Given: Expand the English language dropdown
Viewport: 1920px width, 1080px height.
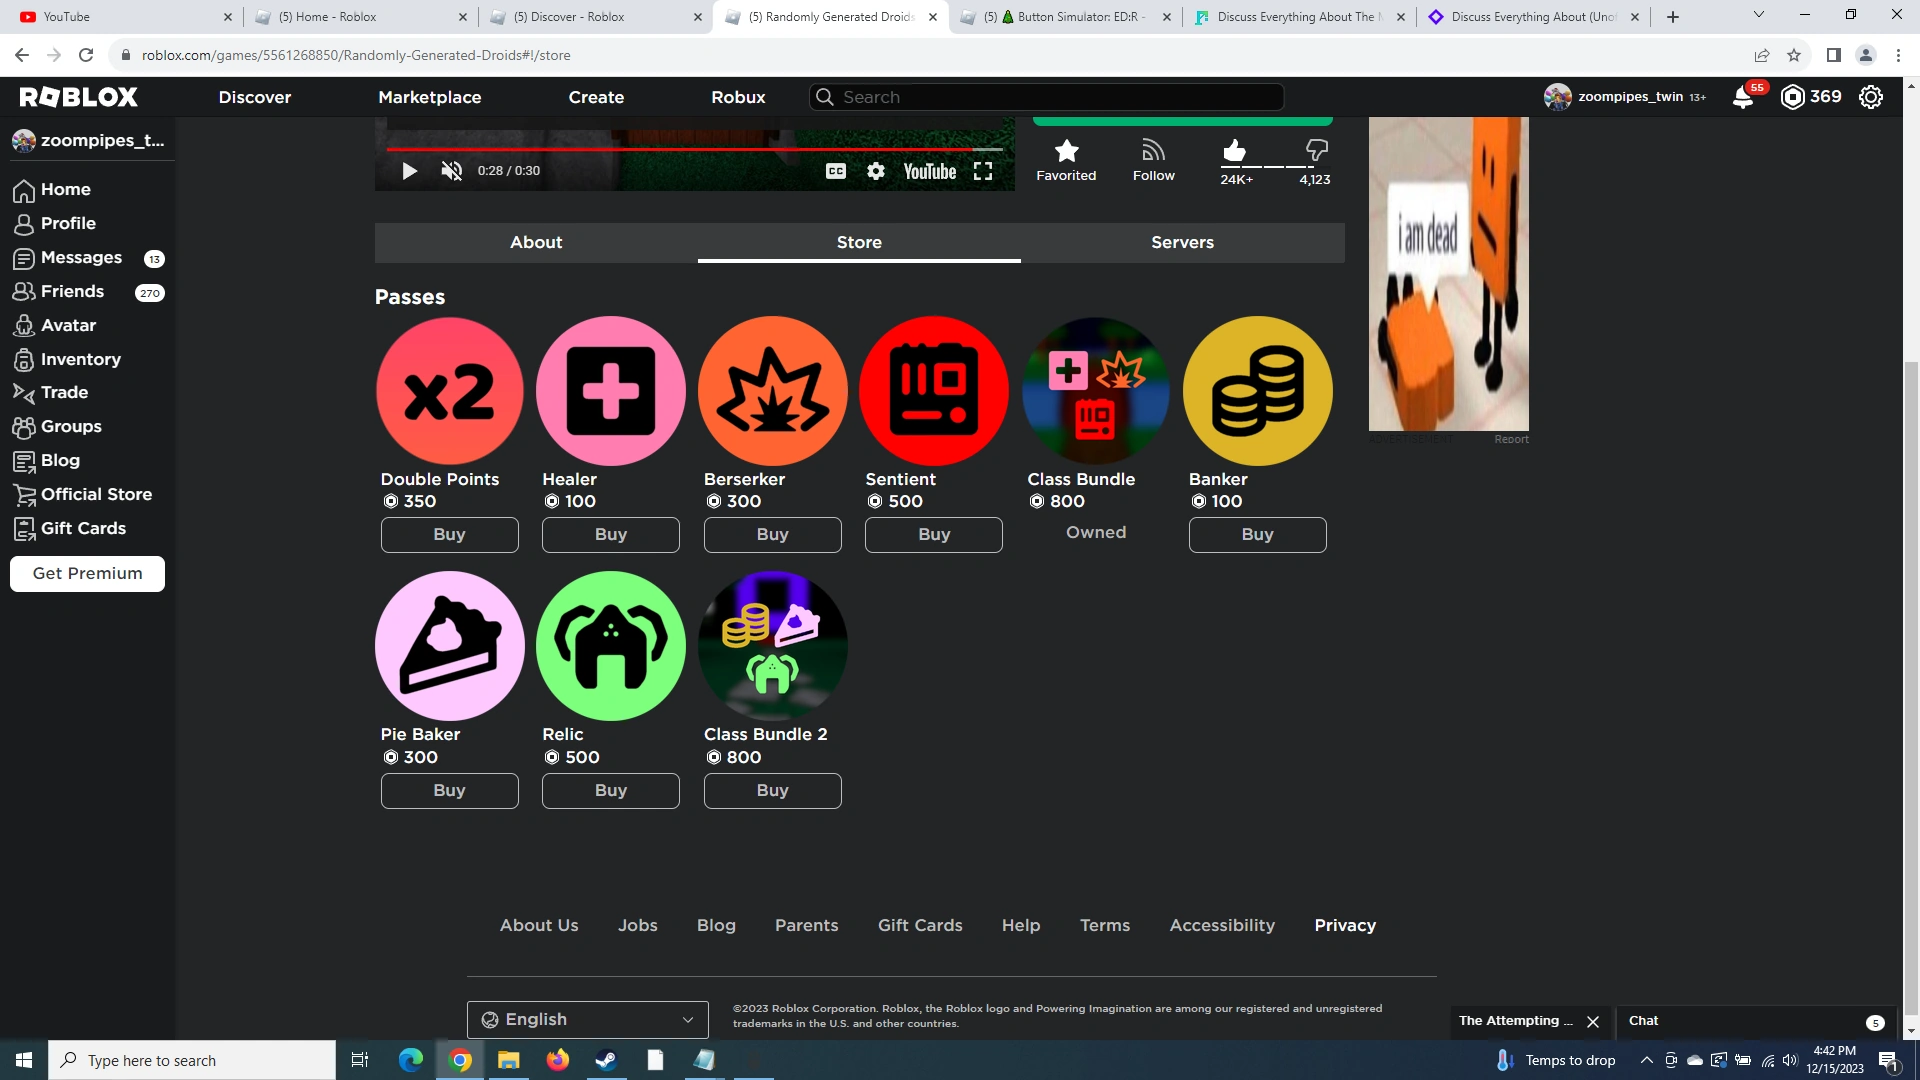Looking at the screenshot, I should (x=587, y=1020).
